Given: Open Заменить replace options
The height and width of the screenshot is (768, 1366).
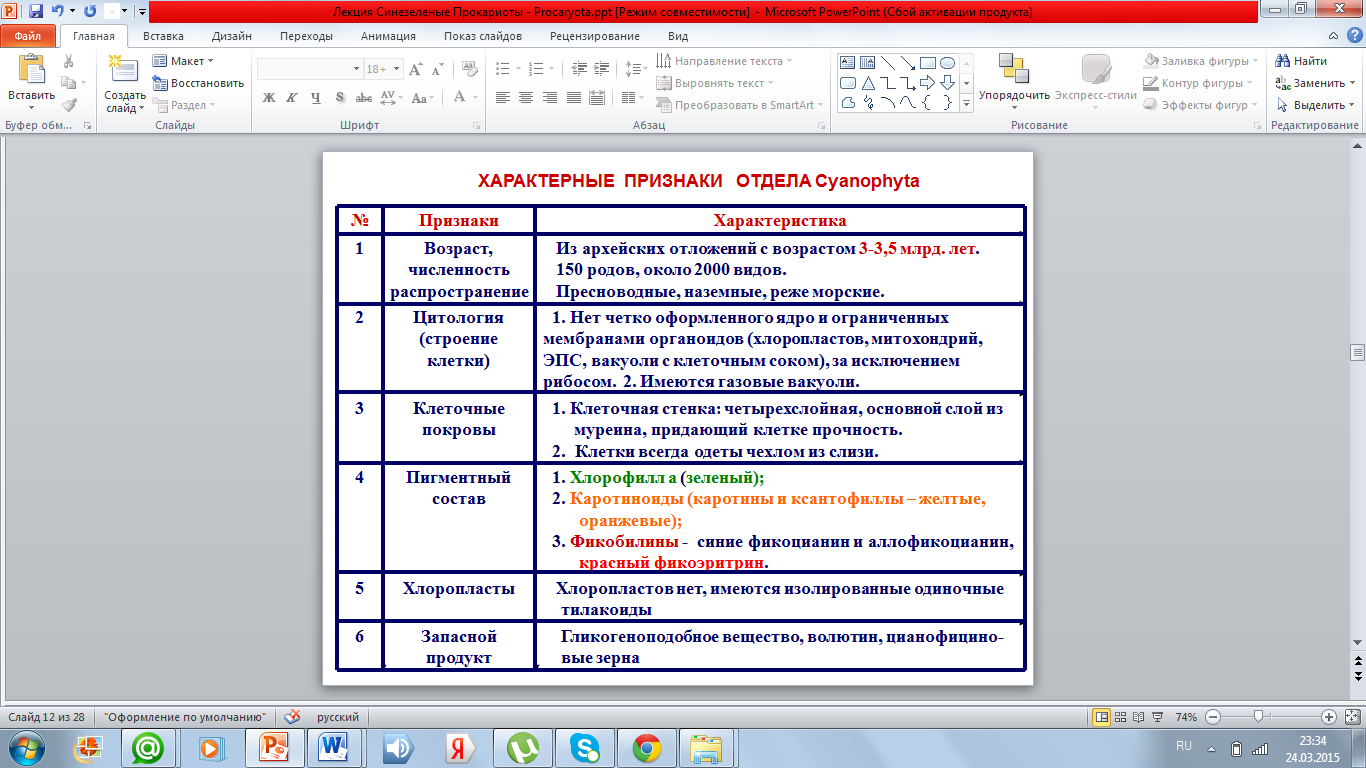Looking at the screenshot, I should point(1313,83).
